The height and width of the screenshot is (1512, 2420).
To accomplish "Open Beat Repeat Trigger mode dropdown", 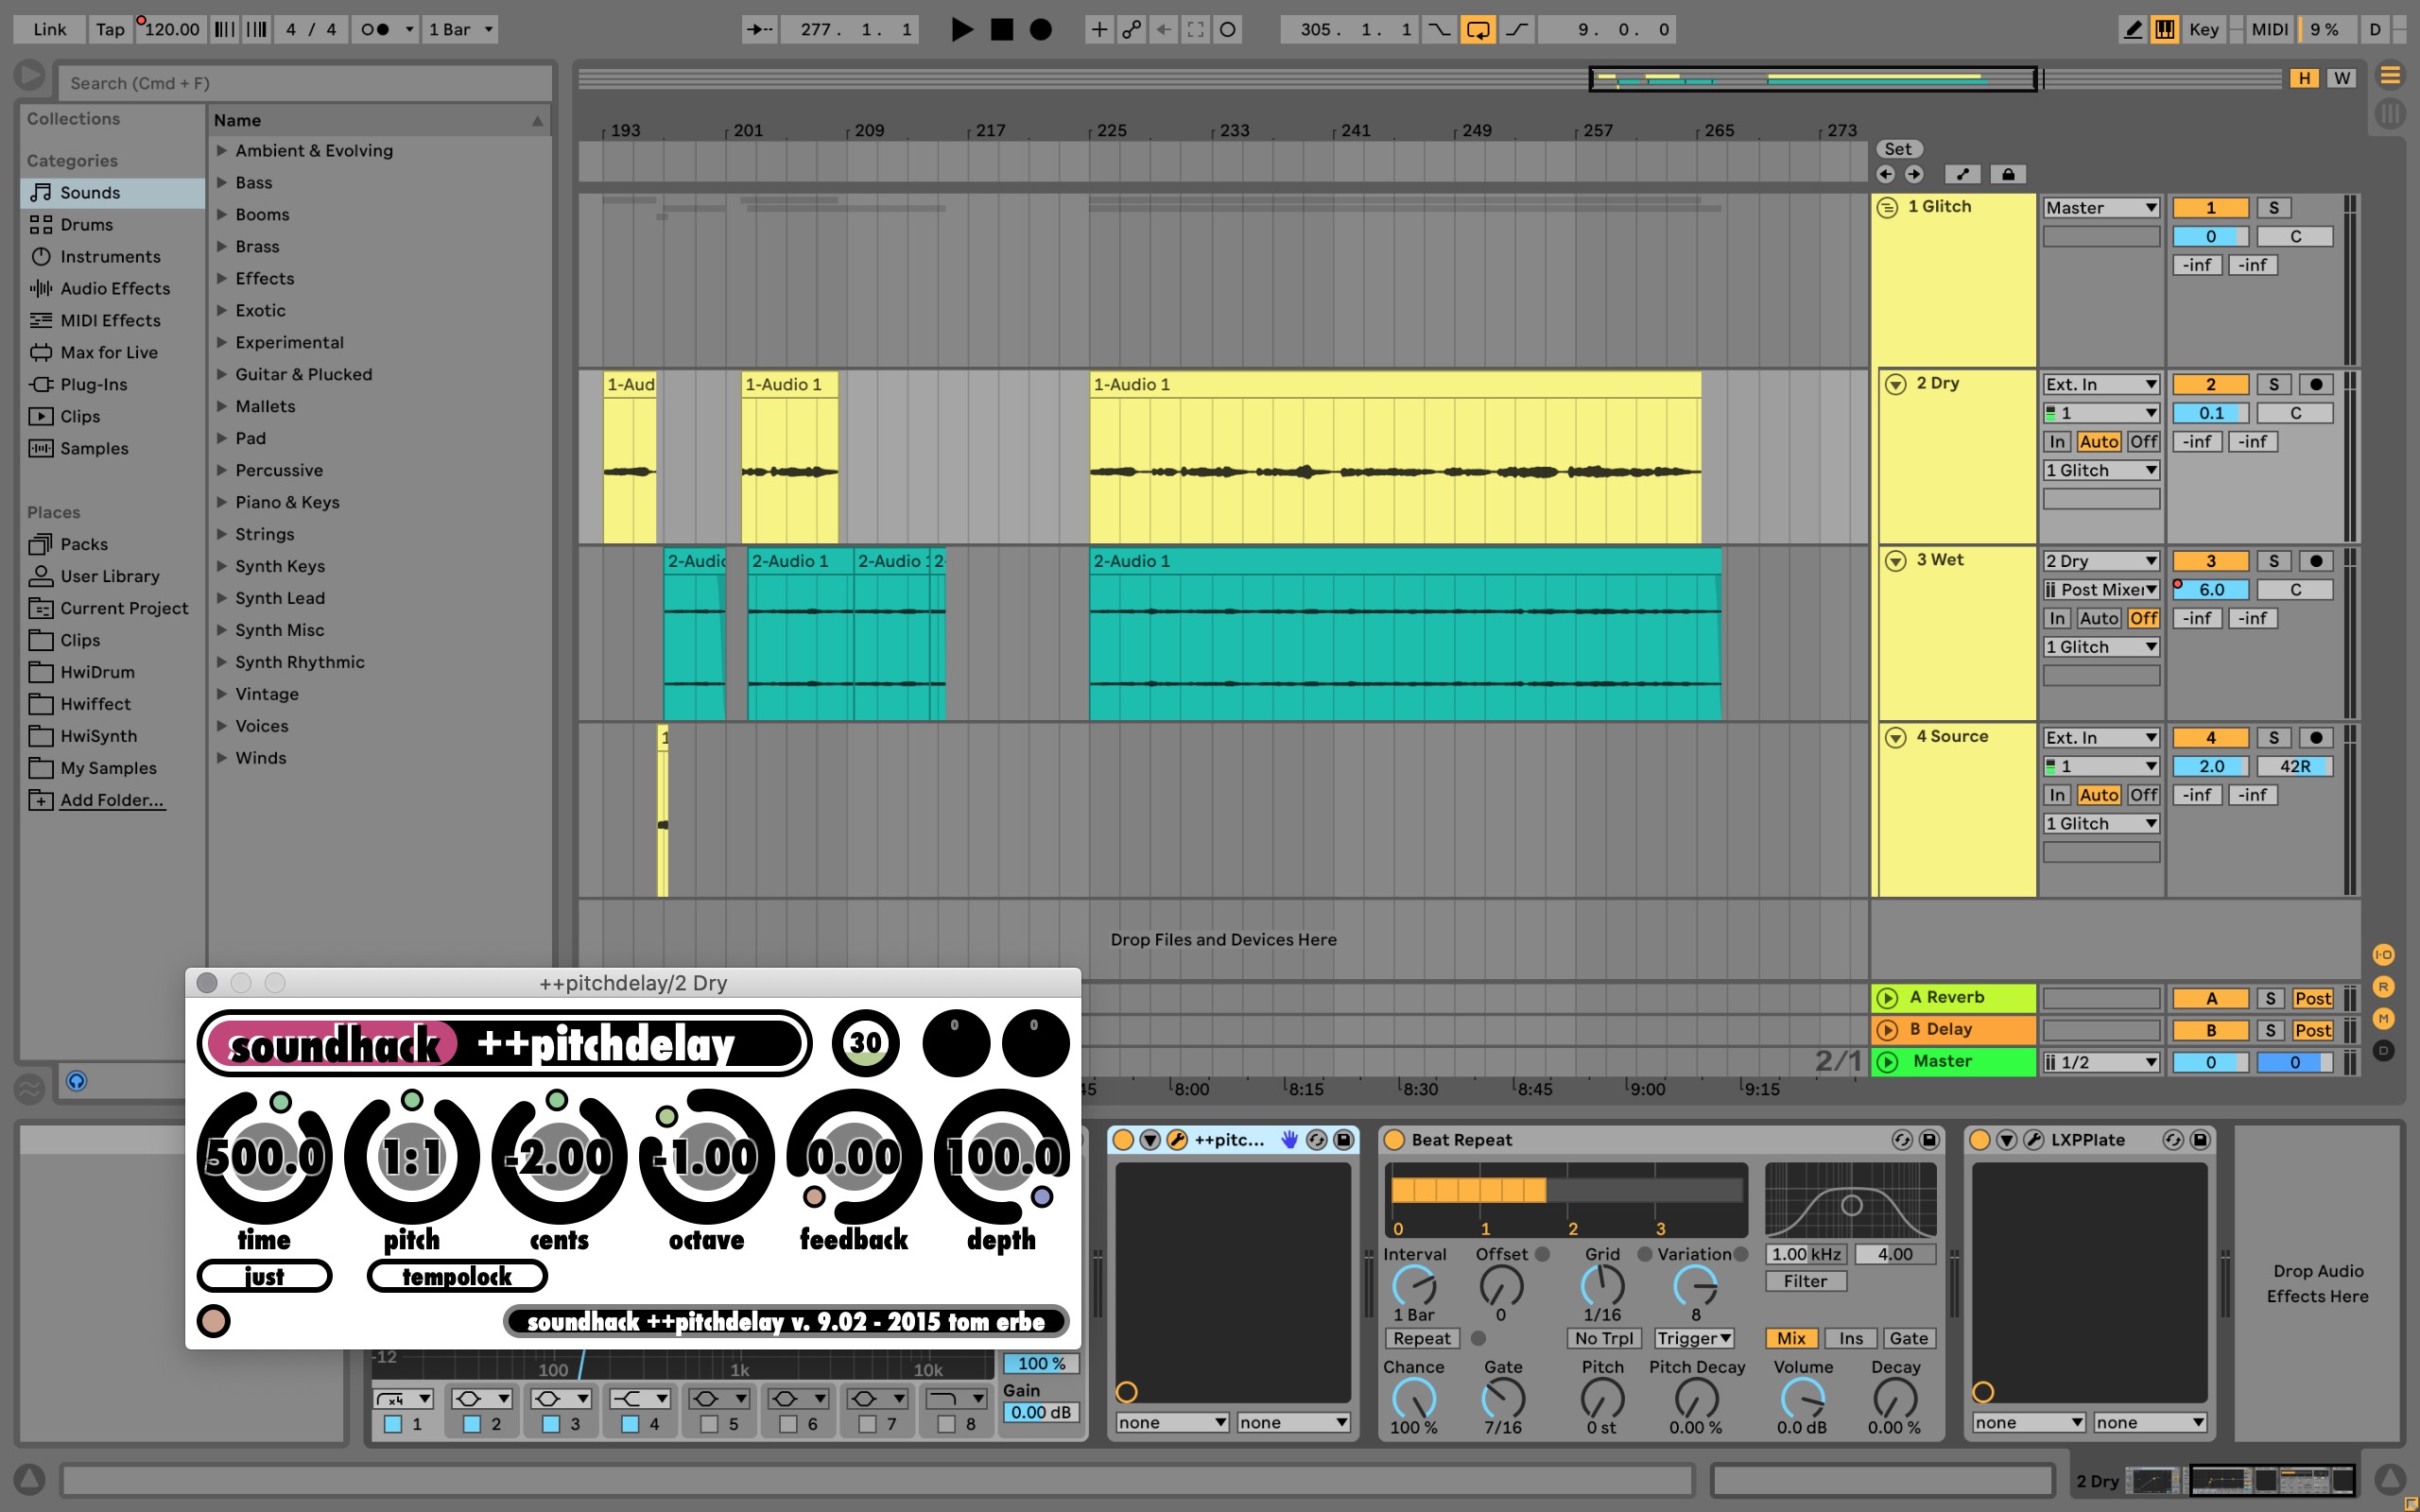I will tap(1694, 1339).
